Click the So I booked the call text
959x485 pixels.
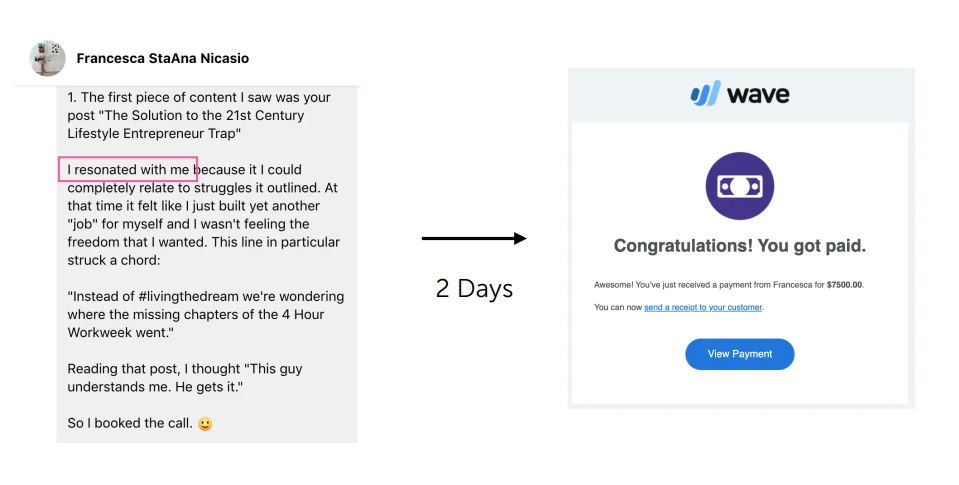pos(130,423)
